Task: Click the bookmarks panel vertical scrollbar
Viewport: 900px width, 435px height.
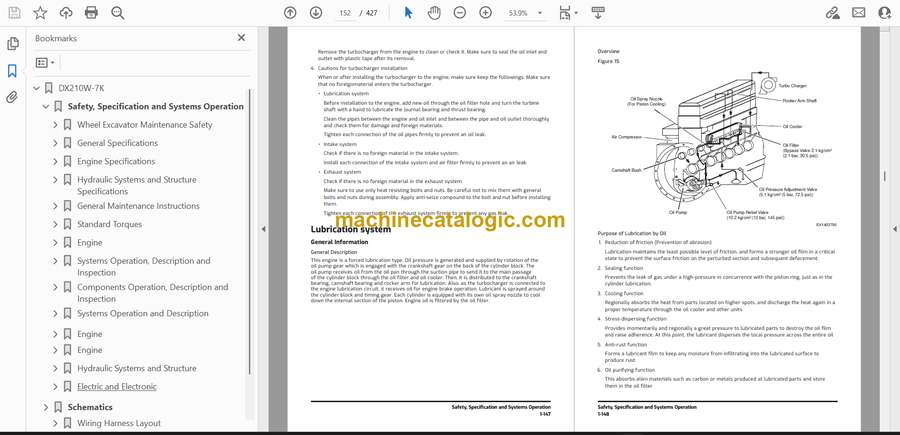Action: tap(250, 231)
